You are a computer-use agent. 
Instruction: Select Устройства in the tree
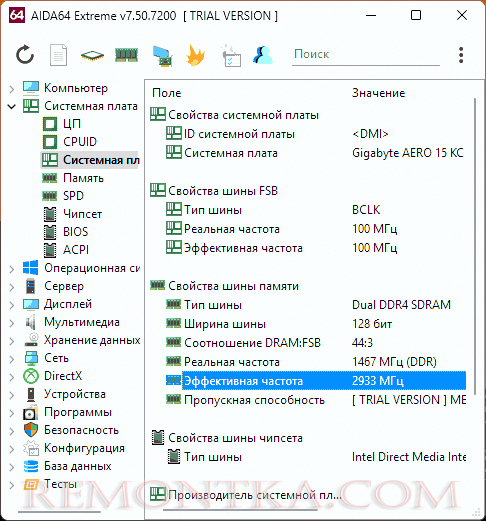coord(75,394)
